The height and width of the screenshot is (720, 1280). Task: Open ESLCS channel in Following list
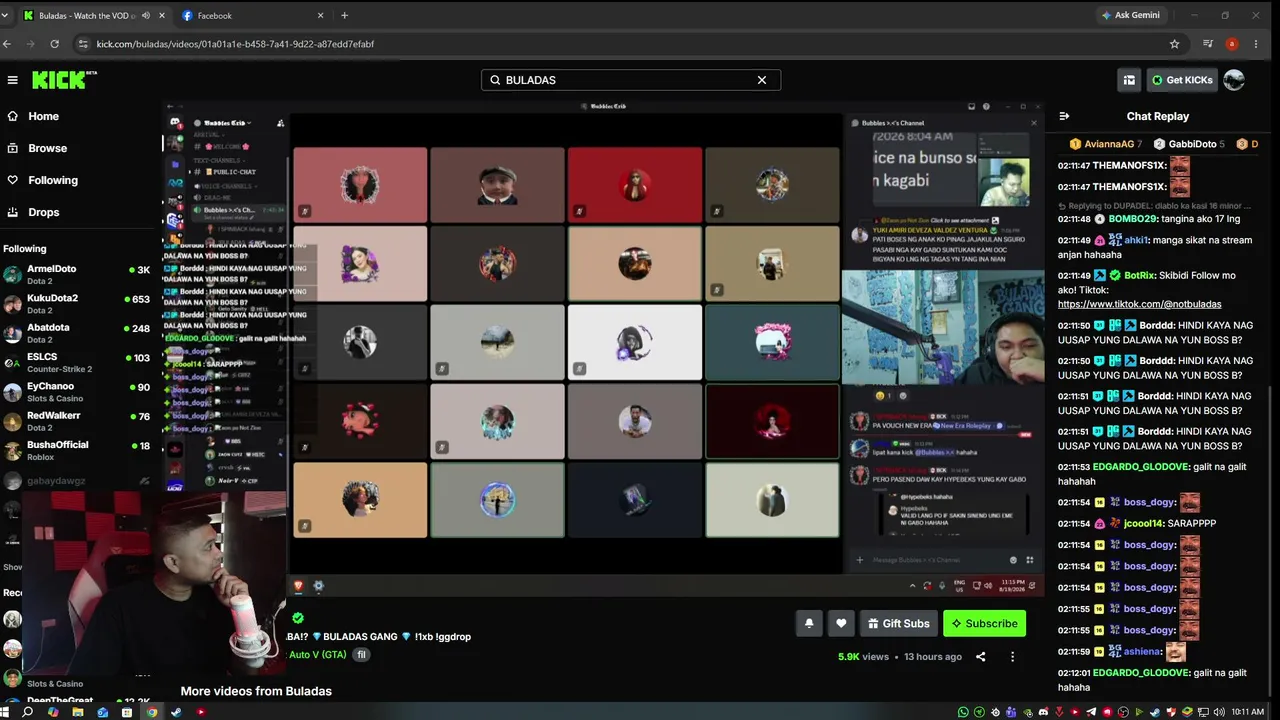pyautogui.click(x=77, y=362)
